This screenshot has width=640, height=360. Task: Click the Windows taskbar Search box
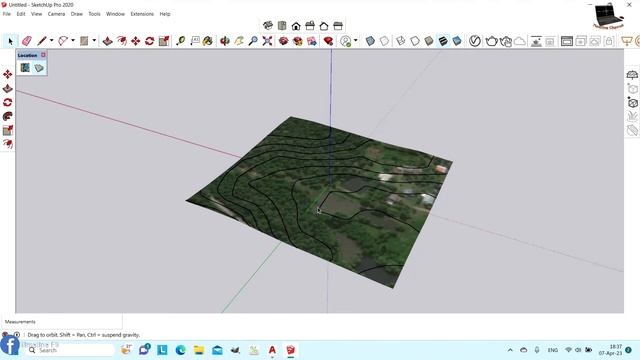(70, 350)
